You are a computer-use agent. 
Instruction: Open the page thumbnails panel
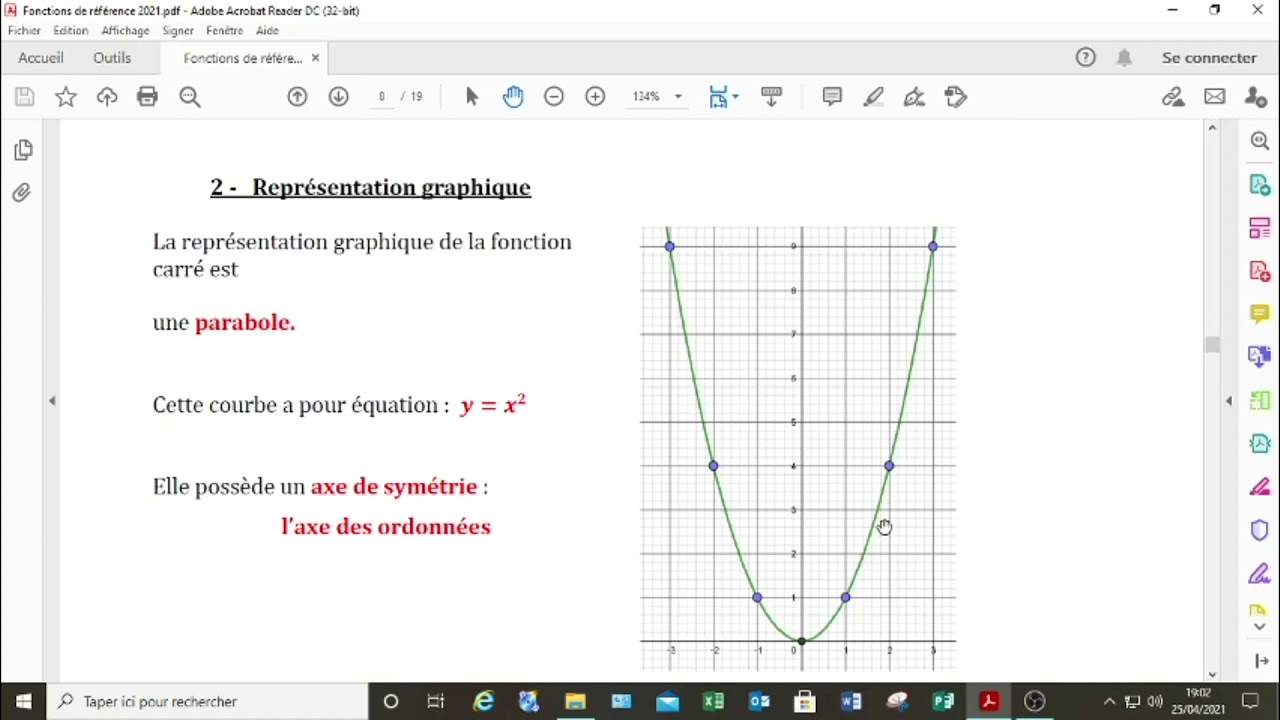tap(23, 150)
